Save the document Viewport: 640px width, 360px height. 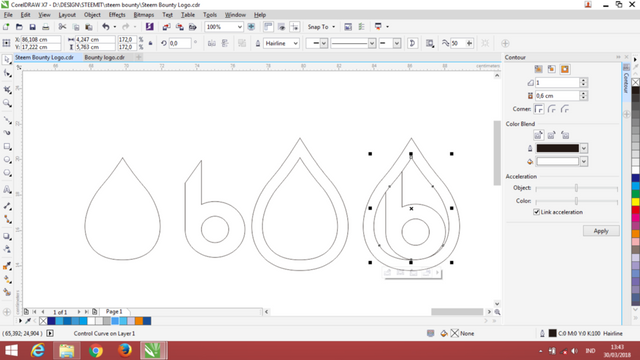(32, 27)
